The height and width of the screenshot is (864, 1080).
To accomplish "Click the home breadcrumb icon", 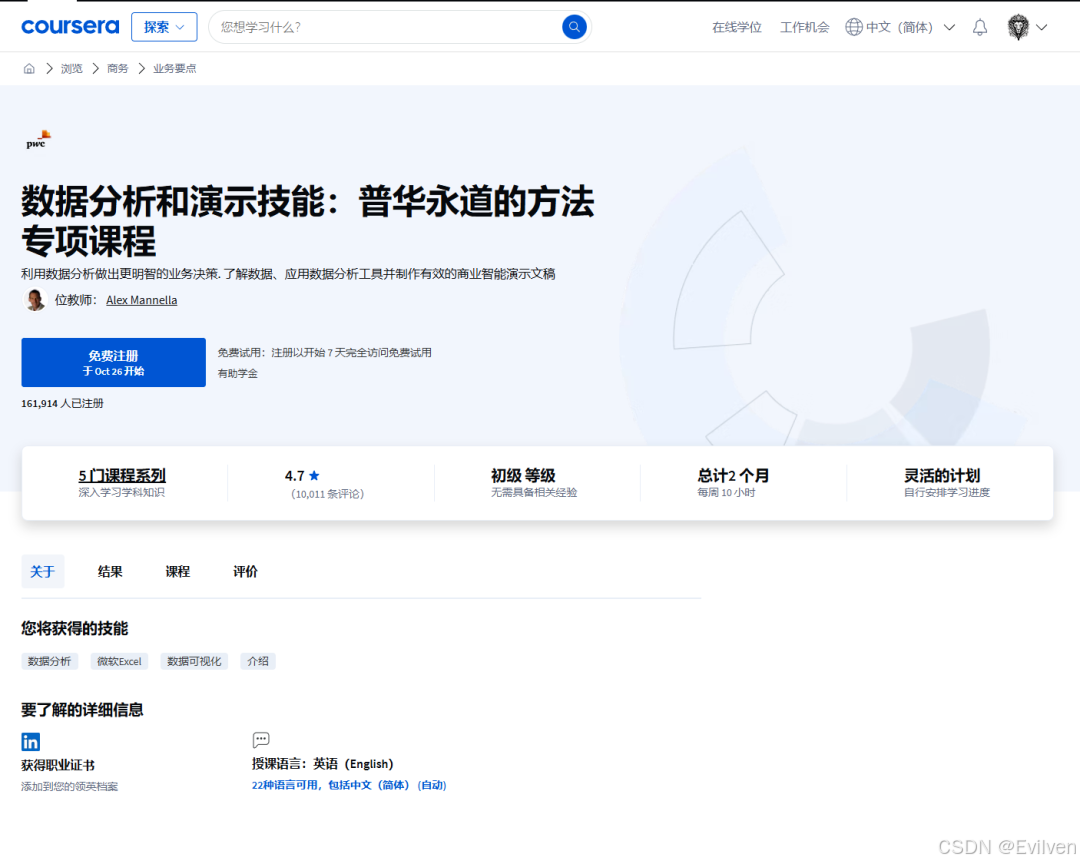I will pyautogui.click(x=29, y=68).
